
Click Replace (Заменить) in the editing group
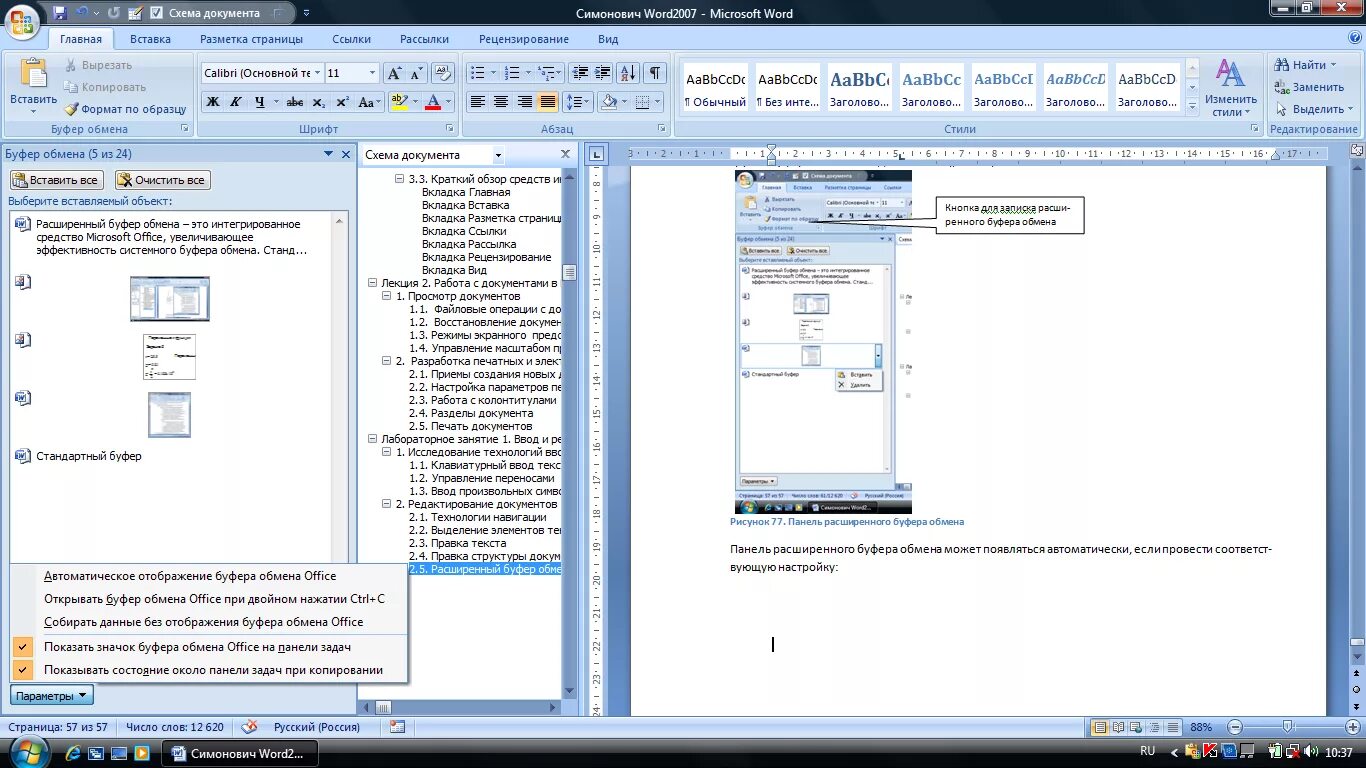(1309, 87)
